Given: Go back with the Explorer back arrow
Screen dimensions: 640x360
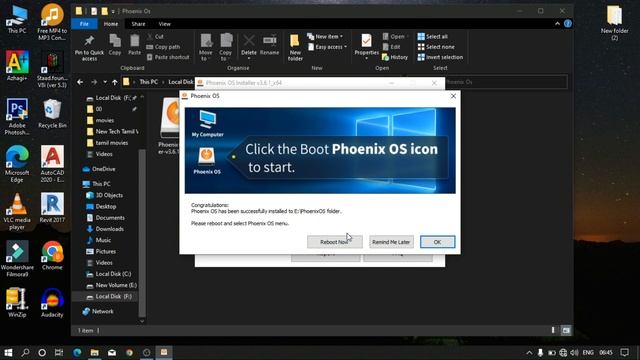Looking at the screenshot, I should pyautogui.click(x=80, y=82).
